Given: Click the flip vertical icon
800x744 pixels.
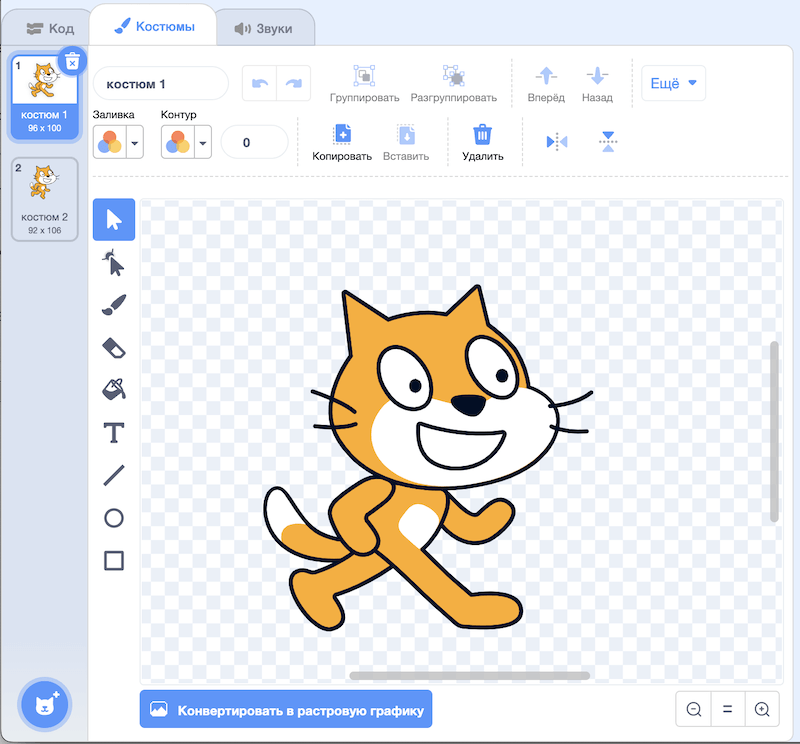Looking at the screenshot, I should tap(608, 142).
